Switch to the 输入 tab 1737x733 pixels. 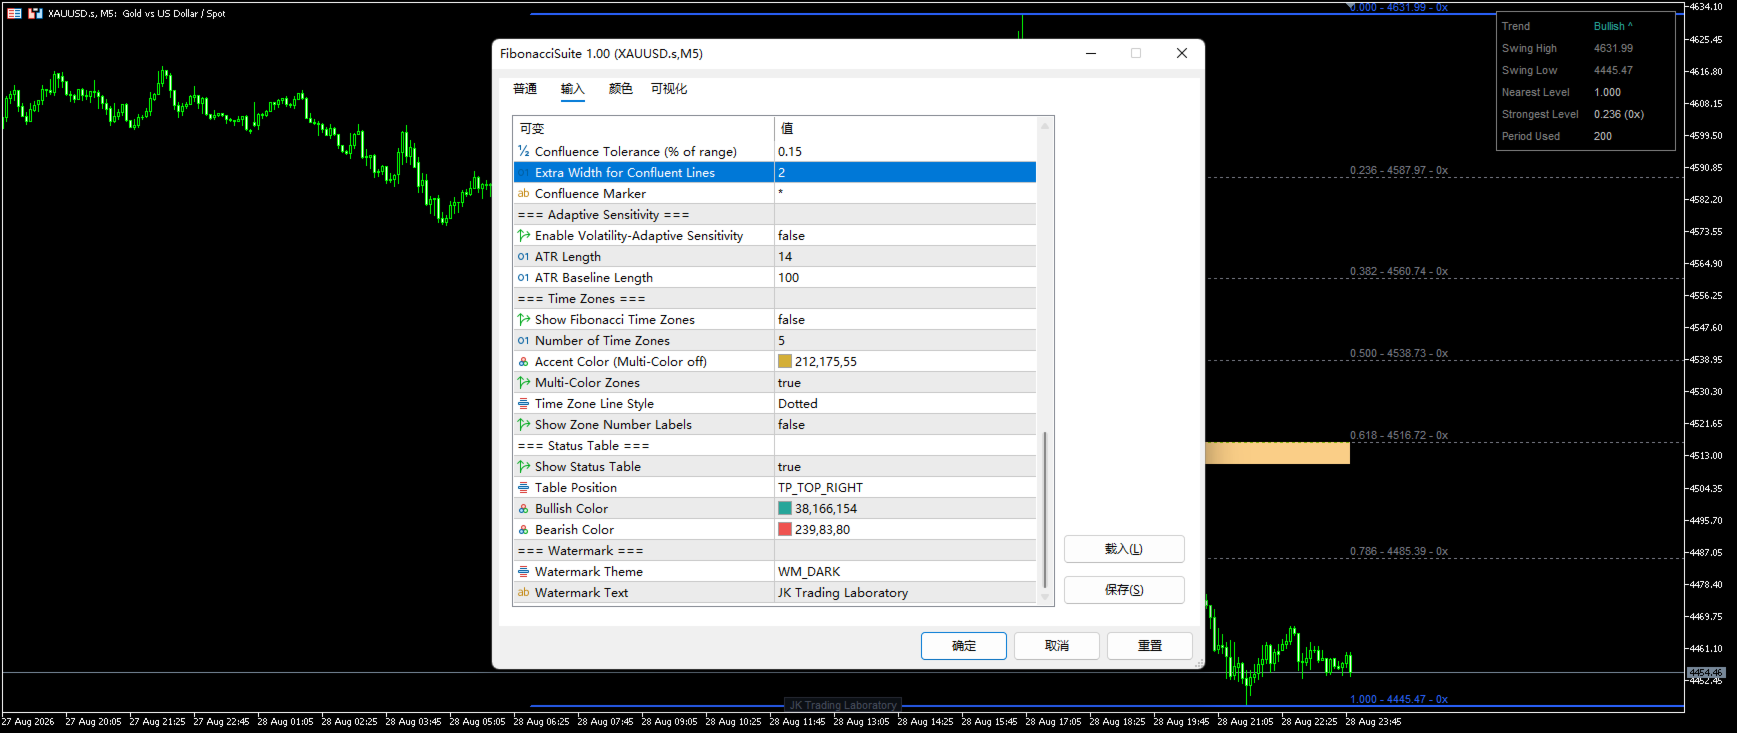point(572,89)
